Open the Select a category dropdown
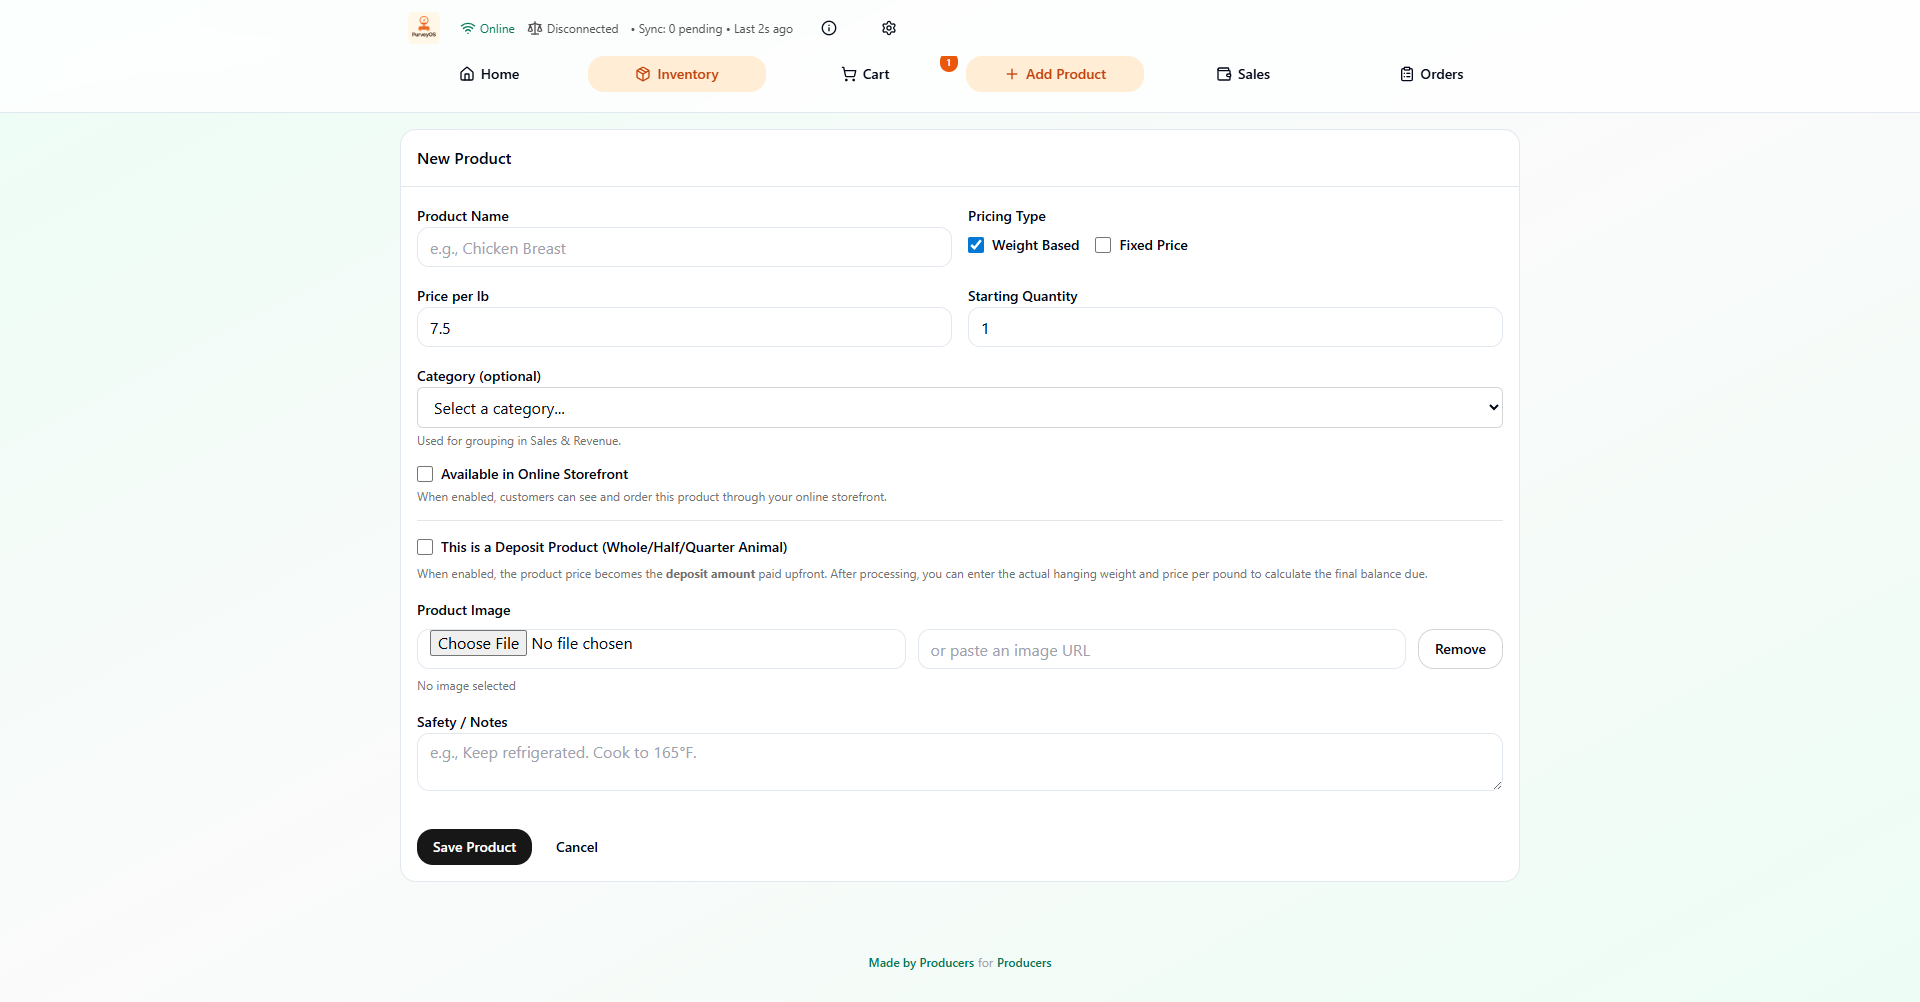1920x1002 pixels. 959,408
